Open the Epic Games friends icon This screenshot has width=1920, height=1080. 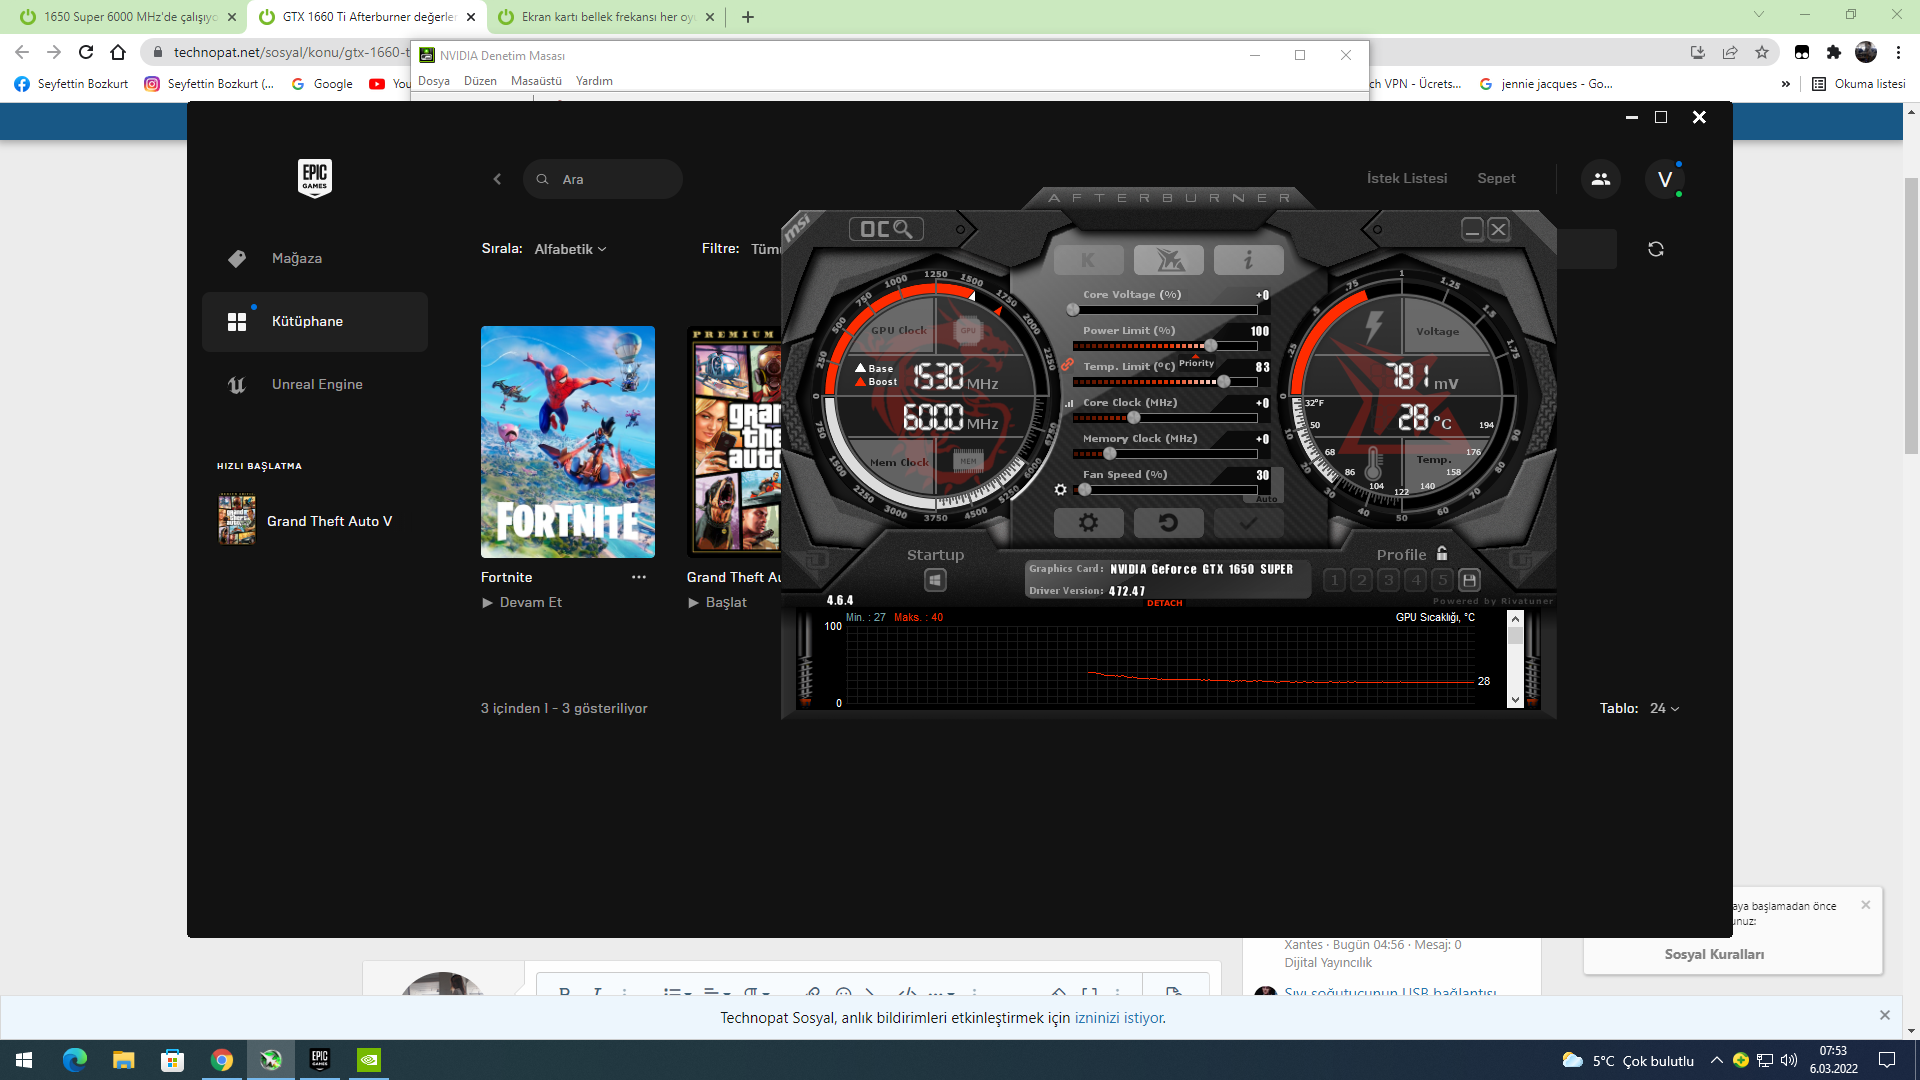pos(1600,179)
